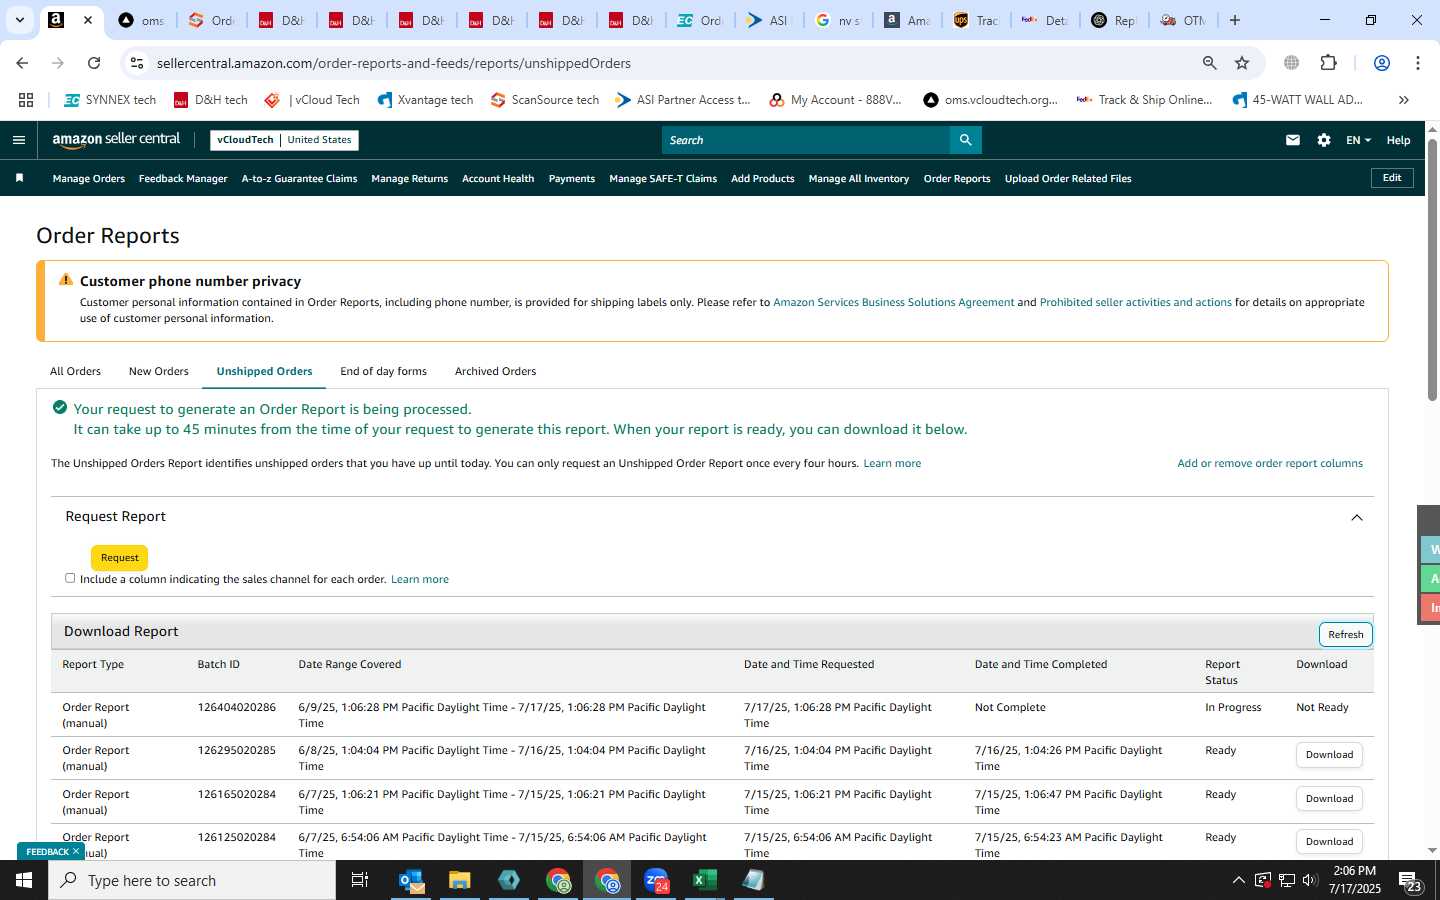Bookmark this page with the star icon
The image size is (1440, 900).
tap(1242, 63)
